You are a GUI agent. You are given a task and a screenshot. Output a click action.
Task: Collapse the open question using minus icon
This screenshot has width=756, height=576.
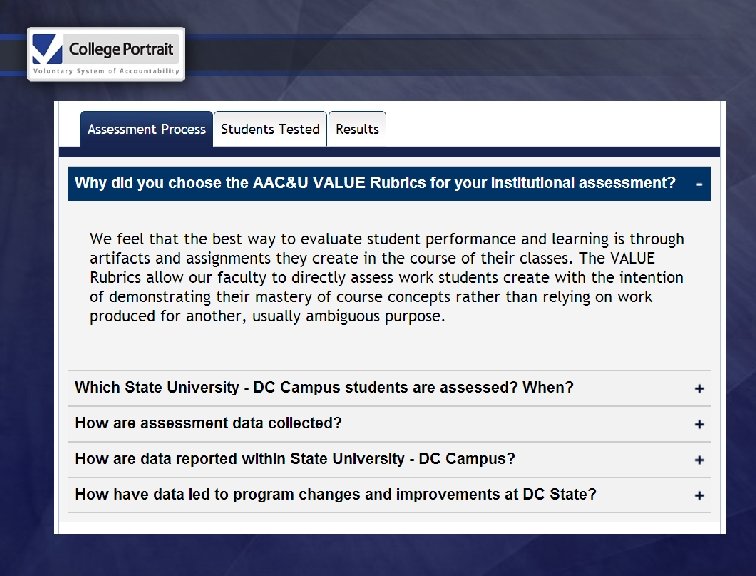point(699,184)
